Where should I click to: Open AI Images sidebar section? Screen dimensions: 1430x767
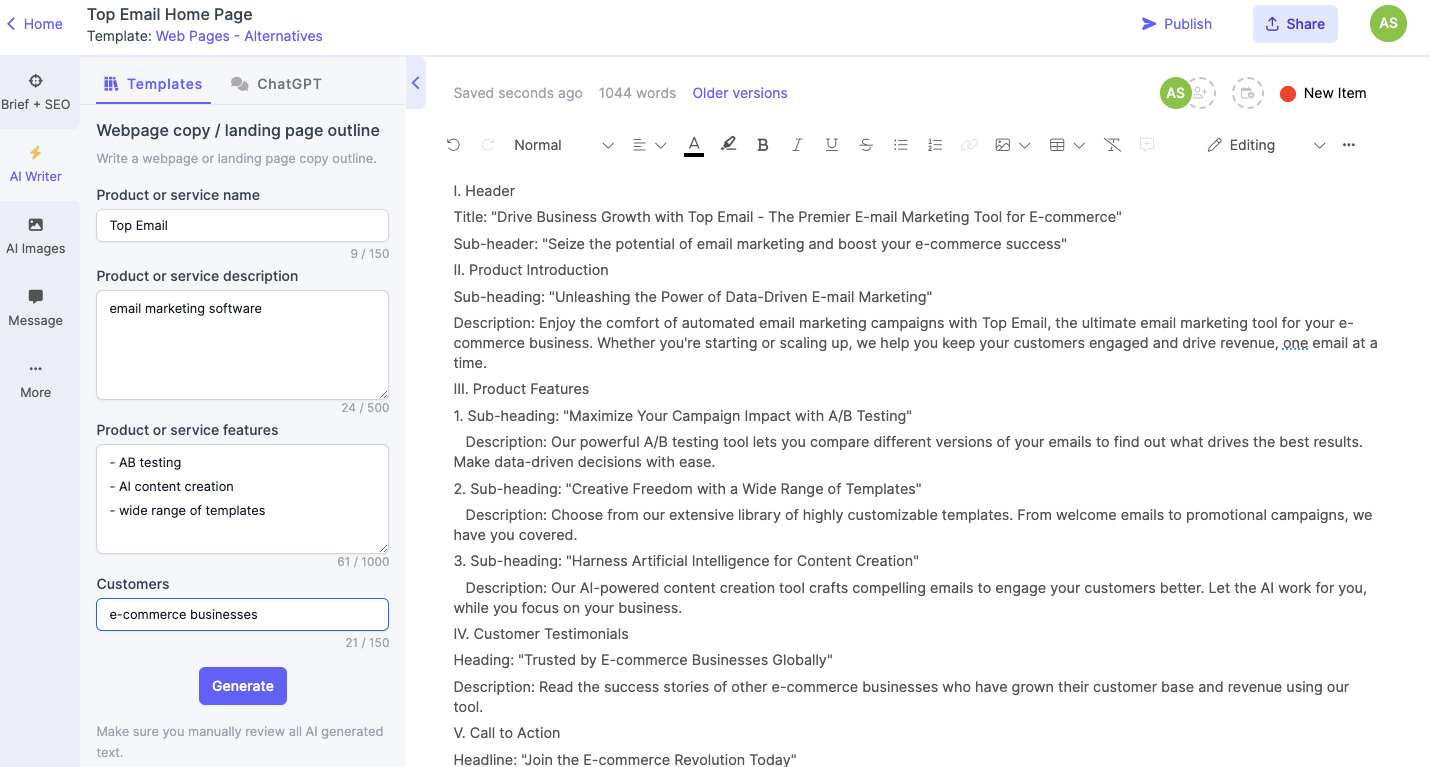36,236
